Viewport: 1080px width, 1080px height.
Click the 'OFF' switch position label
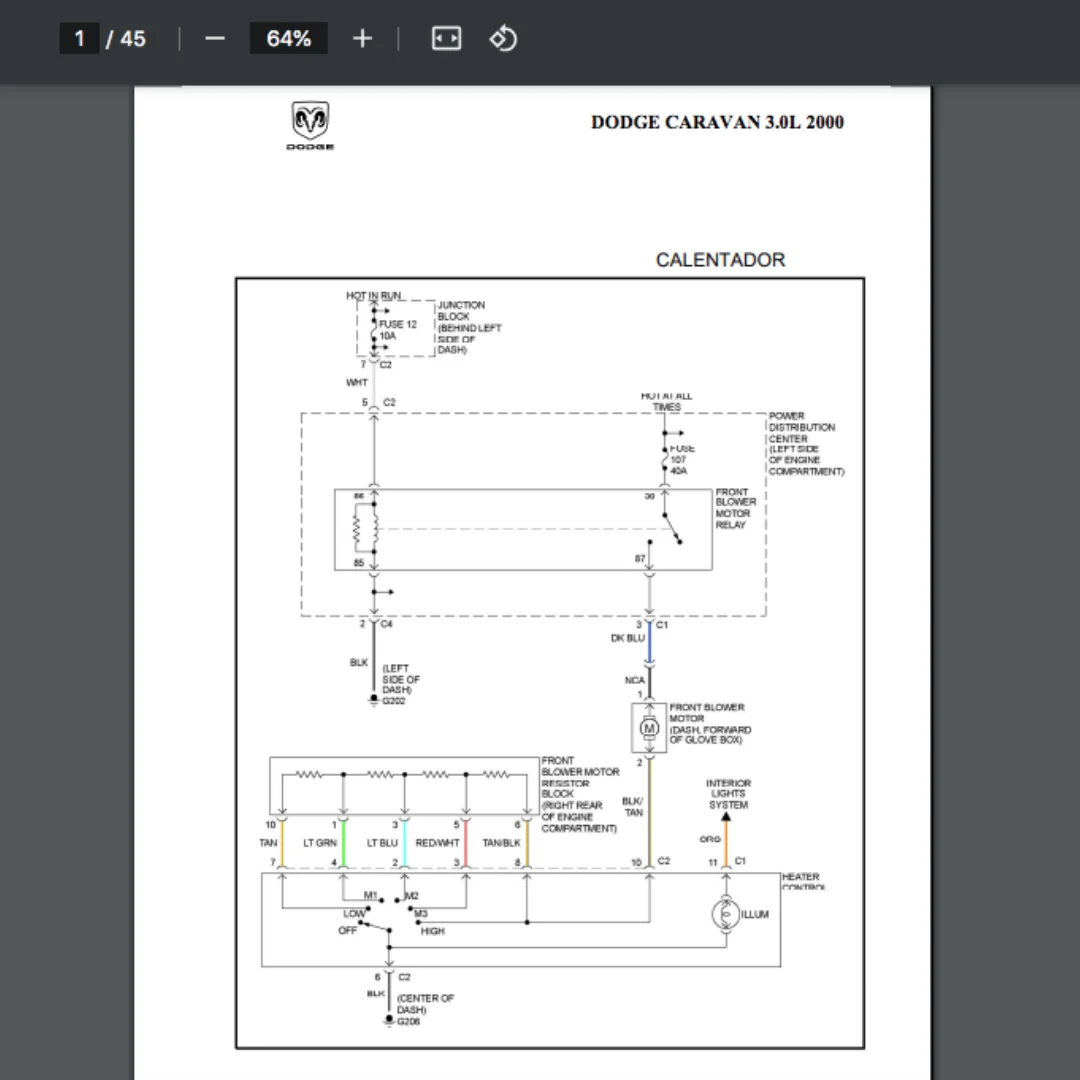click(x=347, y=931)
